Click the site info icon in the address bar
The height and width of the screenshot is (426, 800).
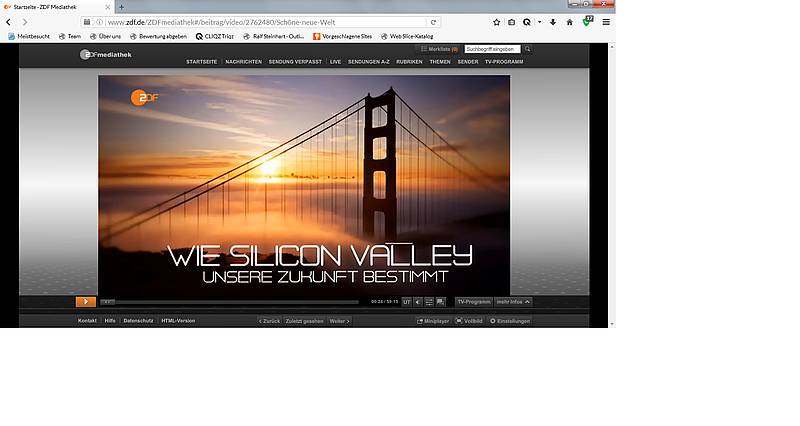pos(99,22)
